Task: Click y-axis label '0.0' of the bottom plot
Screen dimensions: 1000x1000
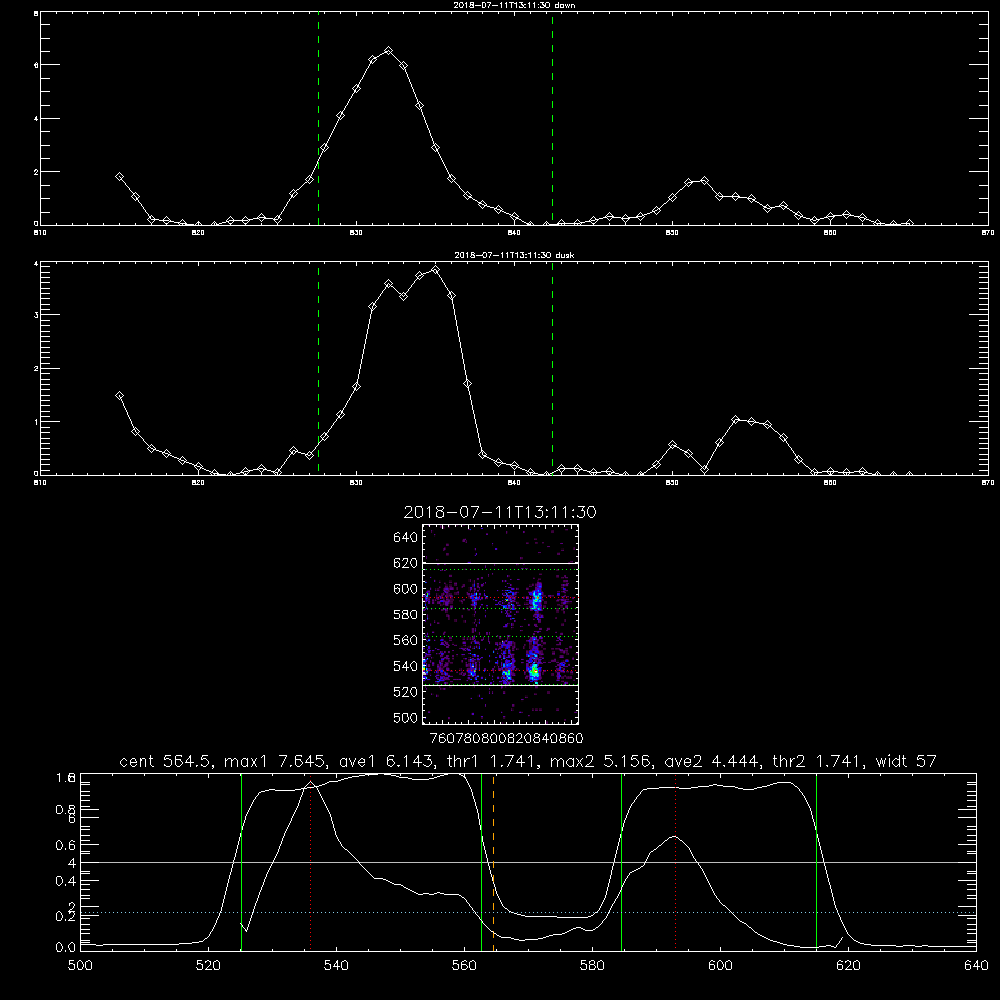Action: pyautogui.click(x=66, y=948)
